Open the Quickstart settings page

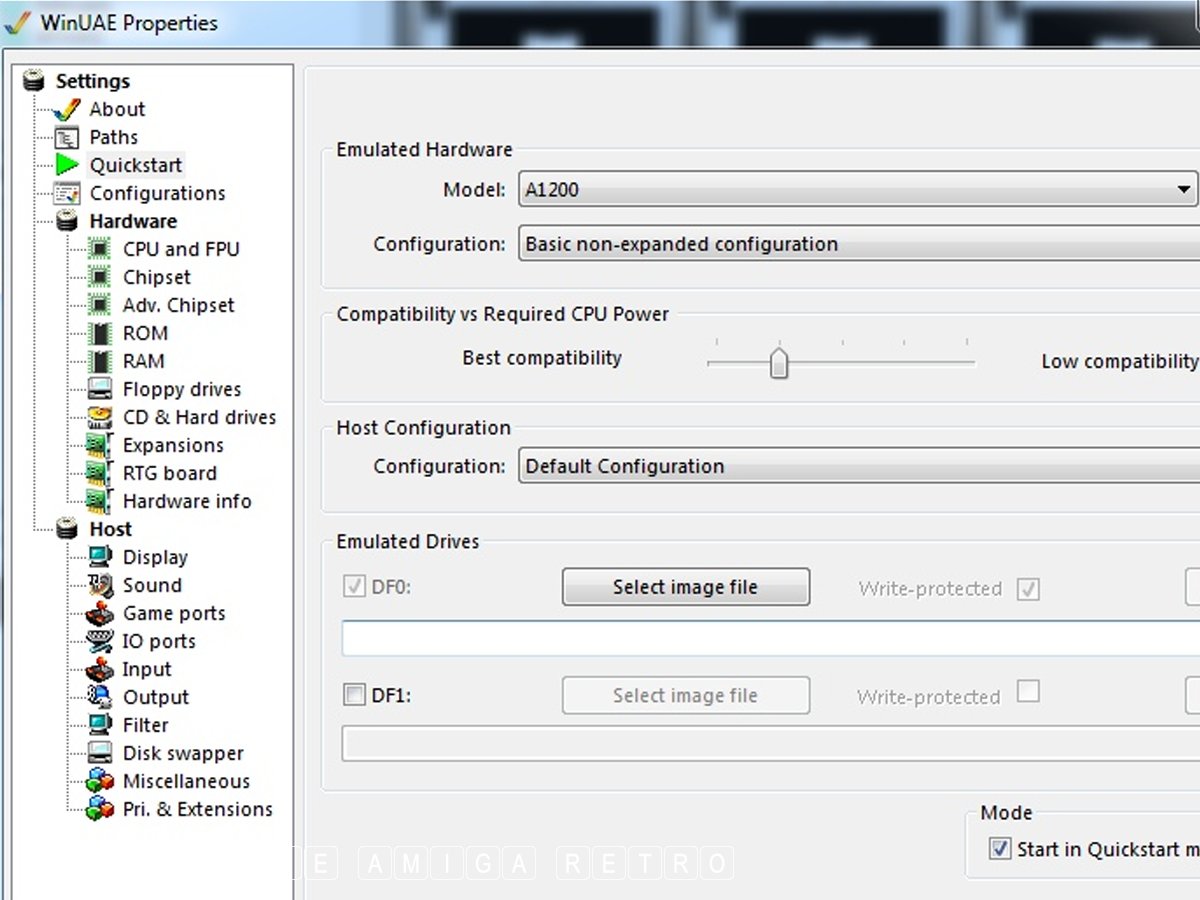tap(136, 165)
